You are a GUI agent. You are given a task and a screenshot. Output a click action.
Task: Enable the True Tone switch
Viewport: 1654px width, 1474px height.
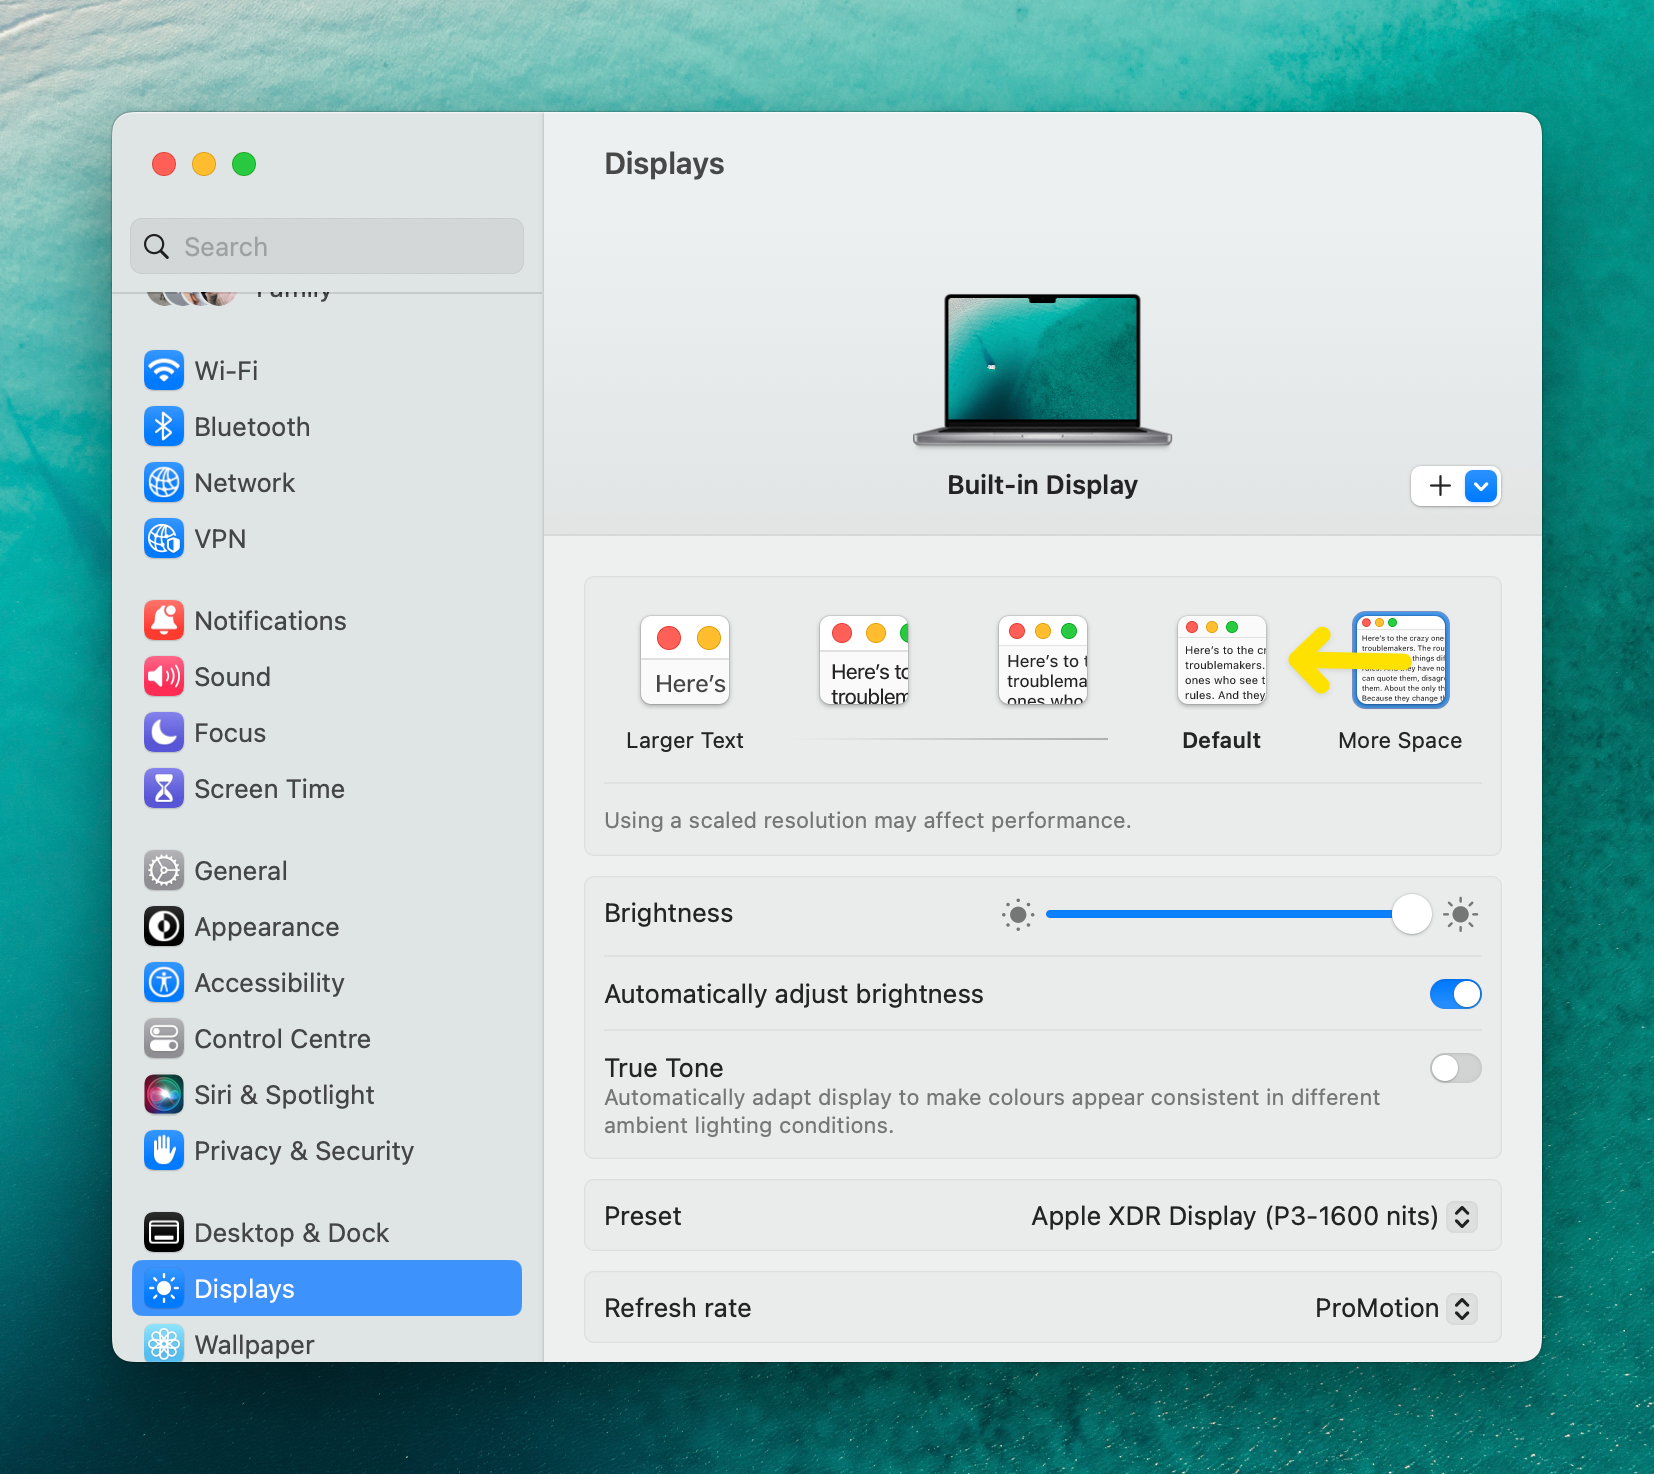pyautogui.click(x=1455, y=1068)
